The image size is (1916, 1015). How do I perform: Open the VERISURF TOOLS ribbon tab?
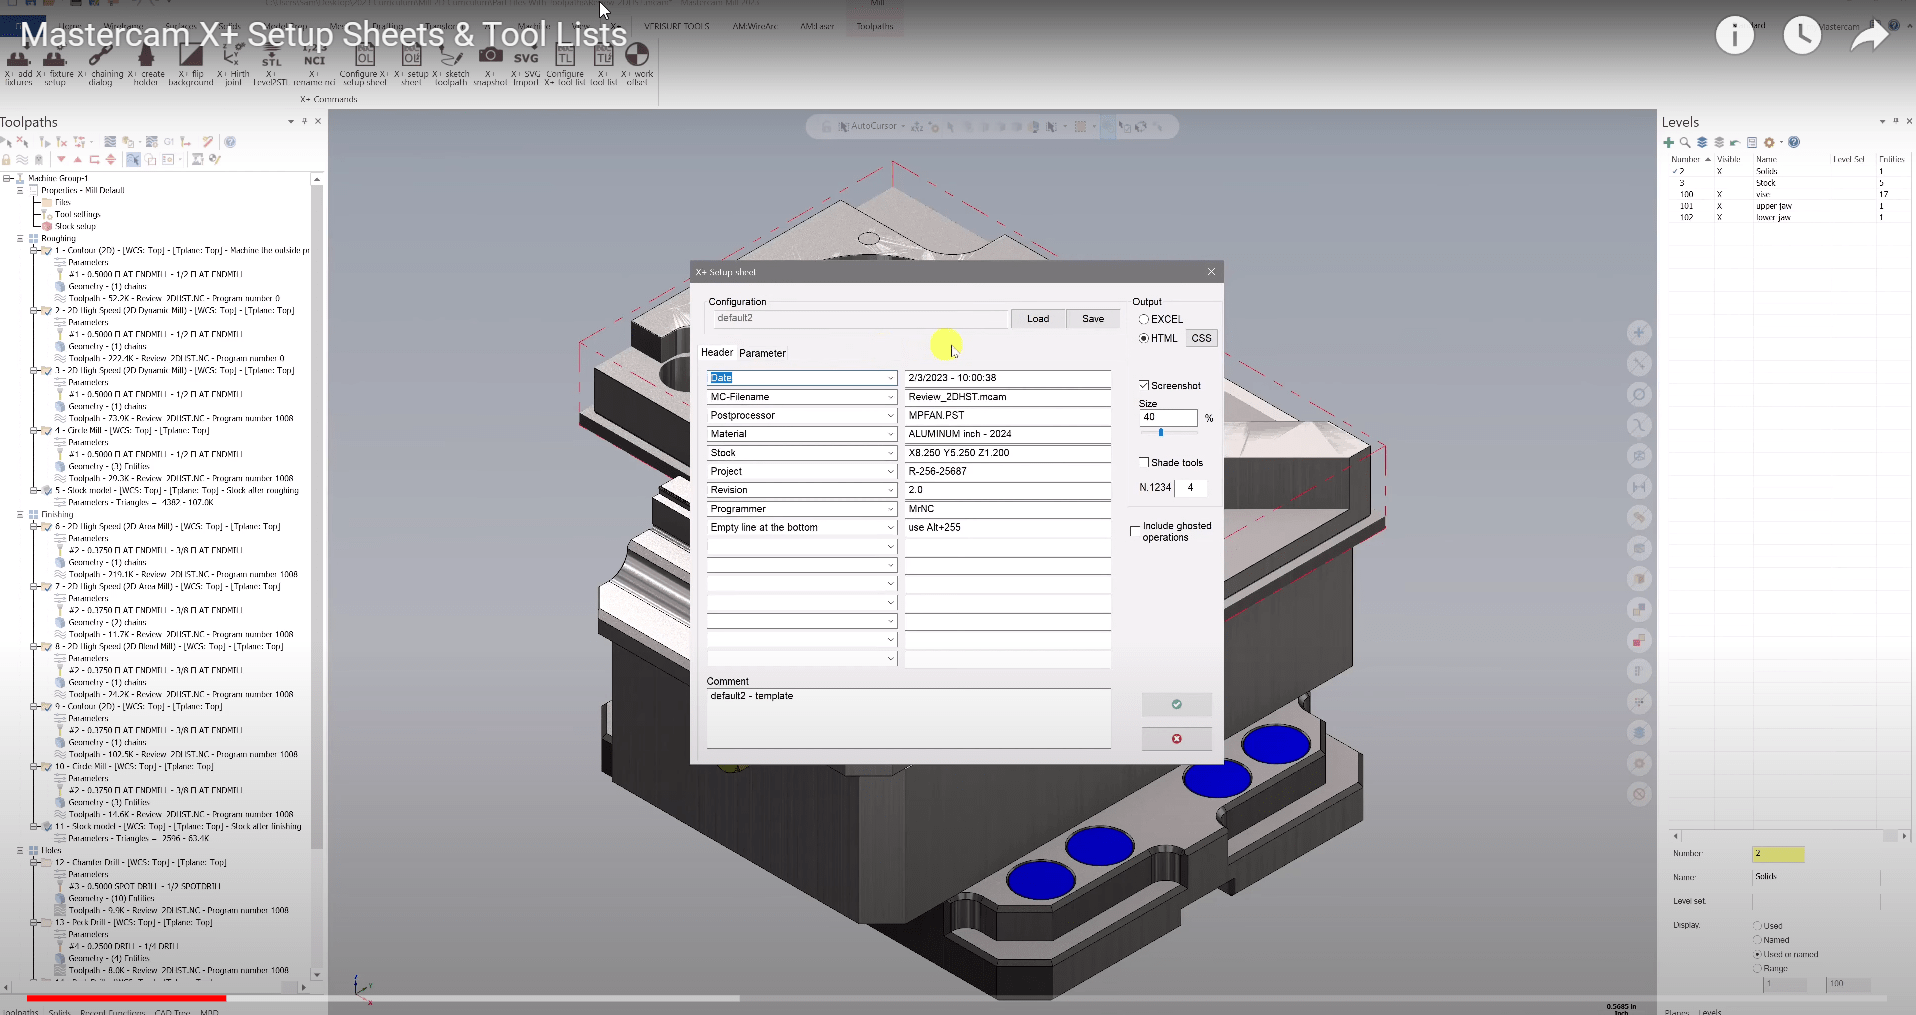677,26
